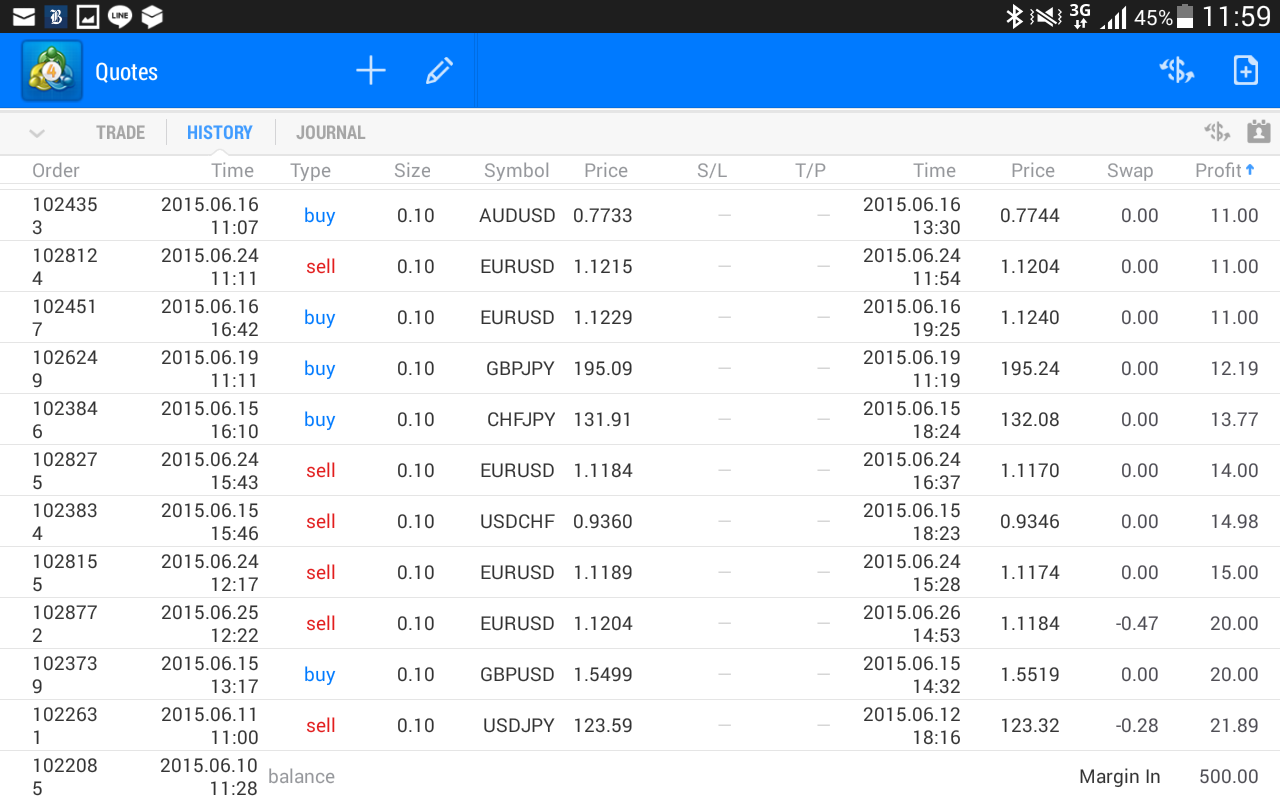
Task: Tap the profit value 12.19
Action: tap(1234, 368)
